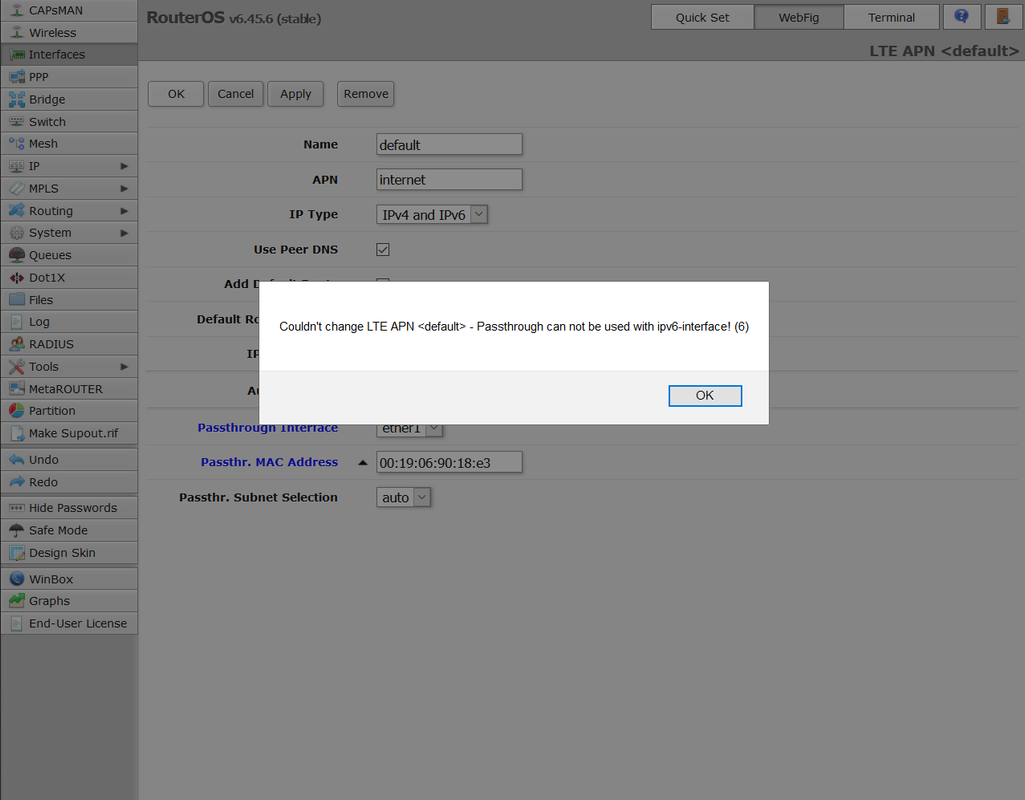
Task: Click the MetaROUTER icon
Action: (x=17, y=389)
